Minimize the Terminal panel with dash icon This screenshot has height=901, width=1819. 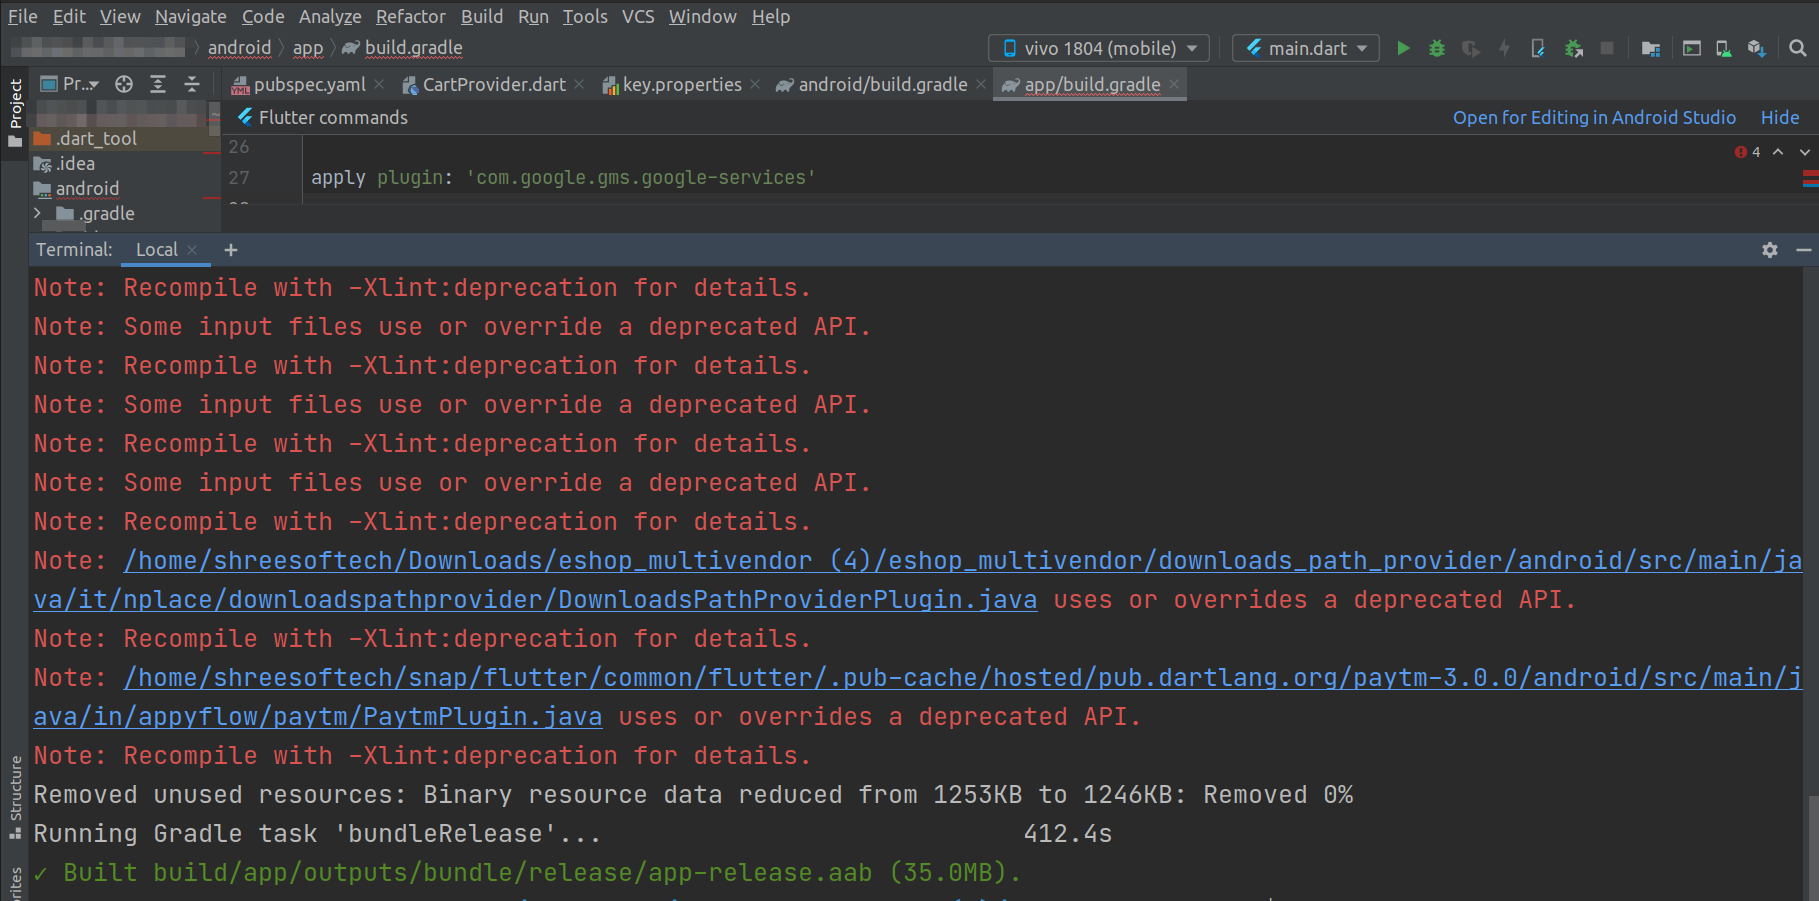(1804, 250)
